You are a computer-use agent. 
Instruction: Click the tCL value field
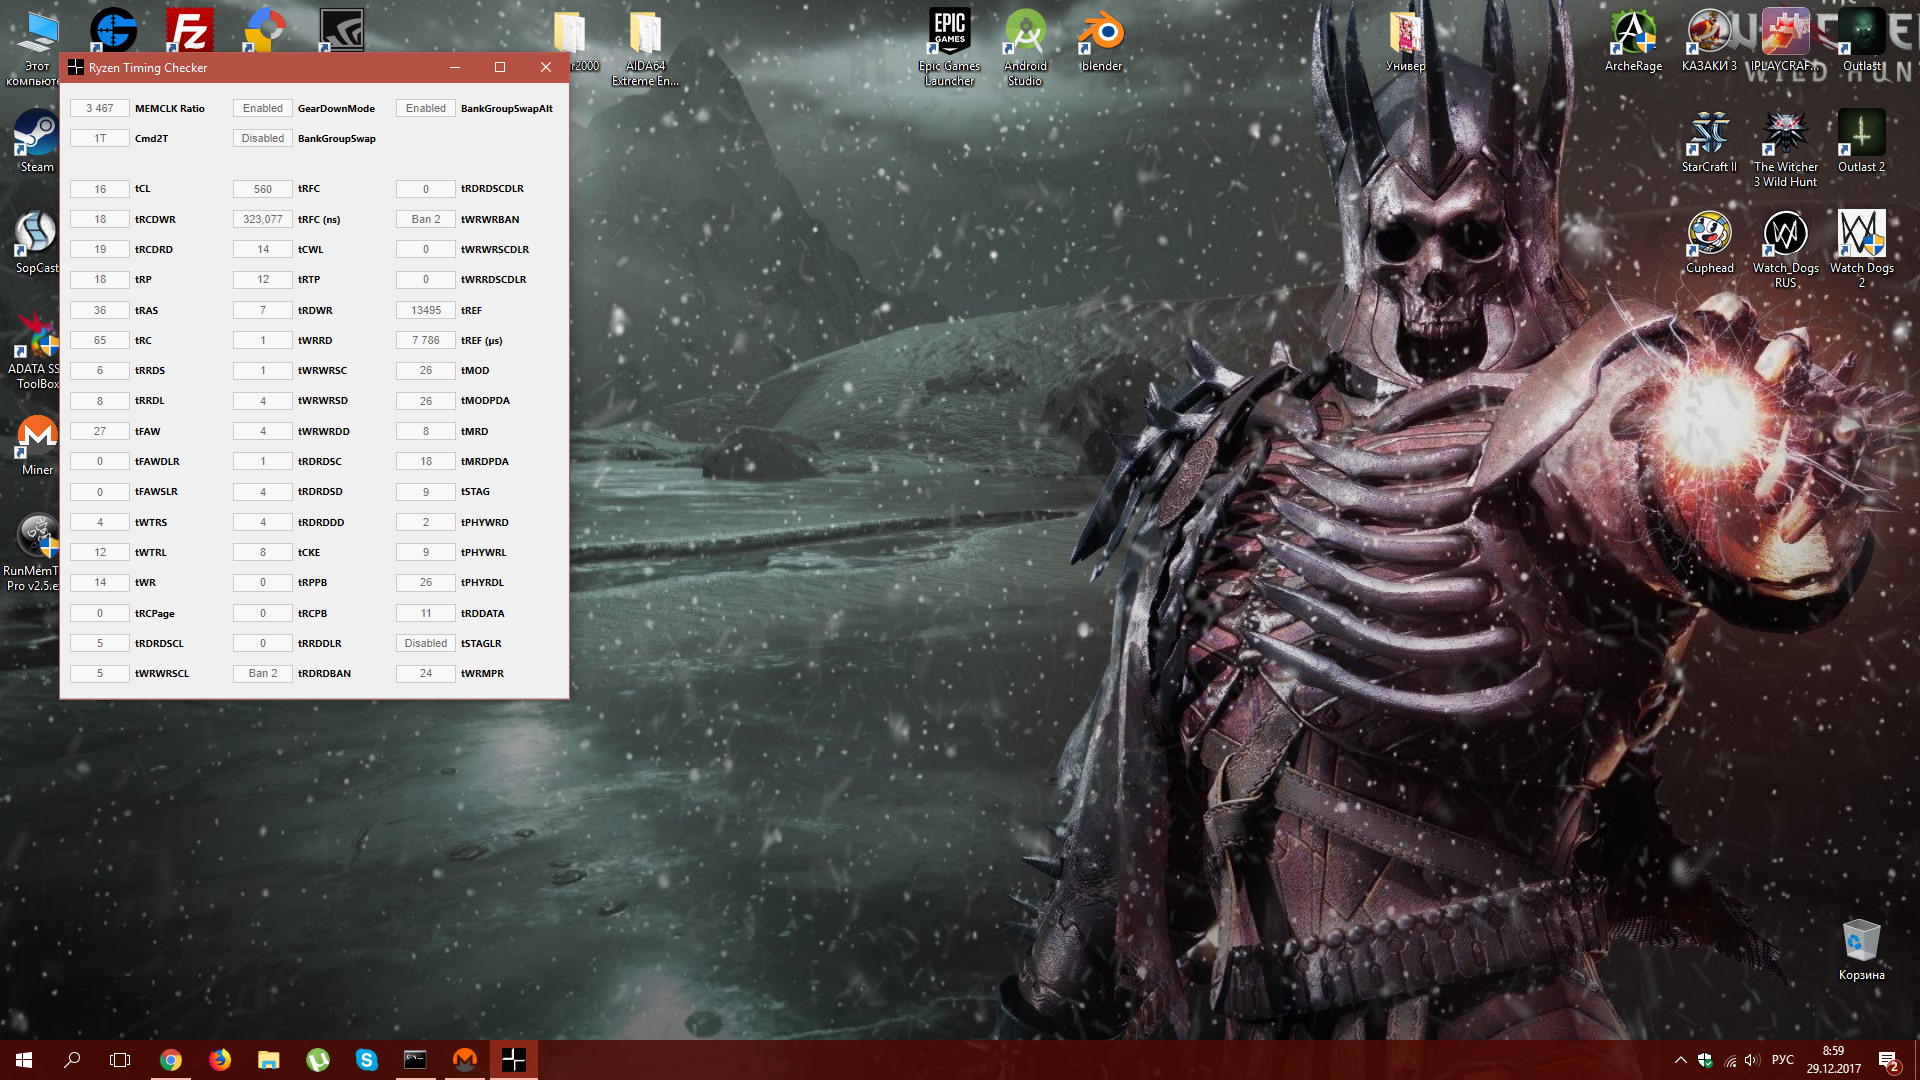click(99, 189)
